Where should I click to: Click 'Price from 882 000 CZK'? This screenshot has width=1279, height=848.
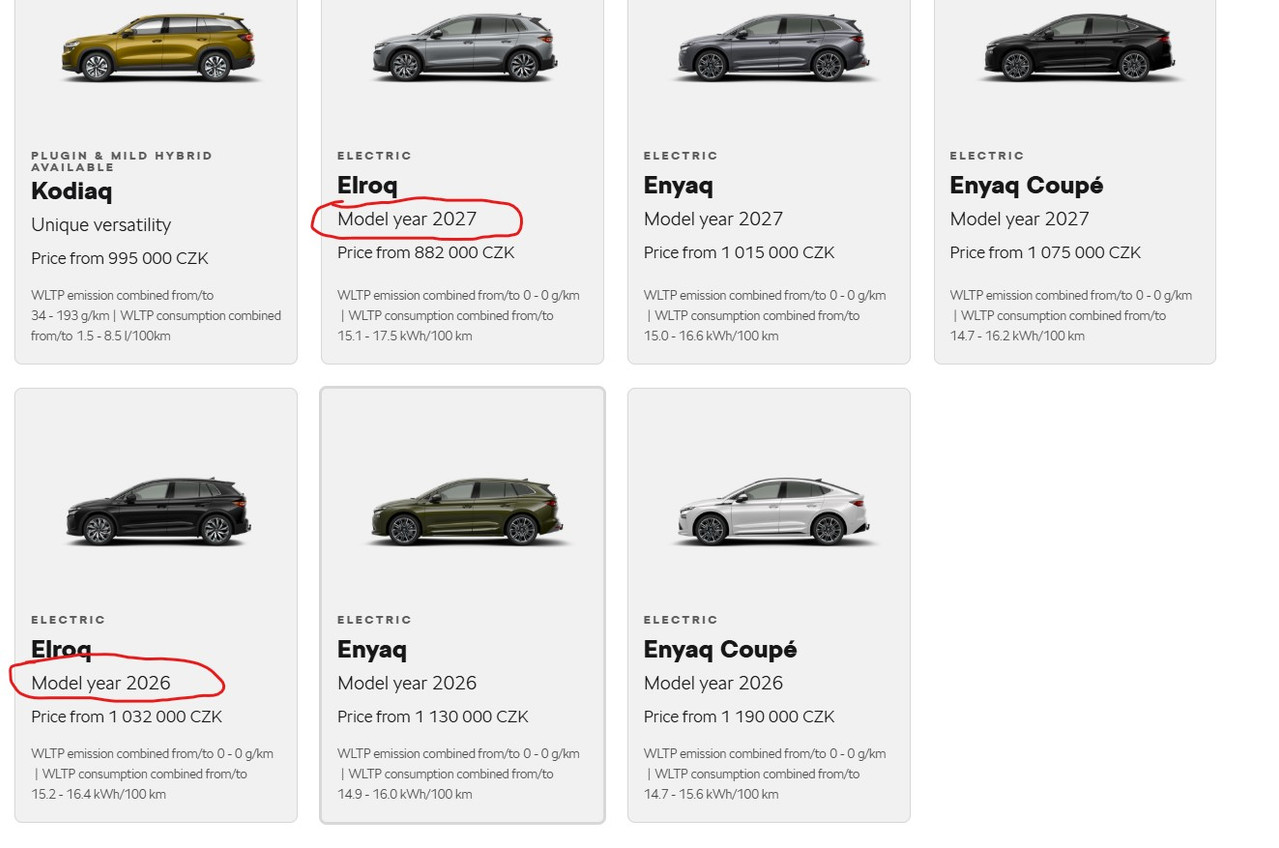click(x=426, y=252)
